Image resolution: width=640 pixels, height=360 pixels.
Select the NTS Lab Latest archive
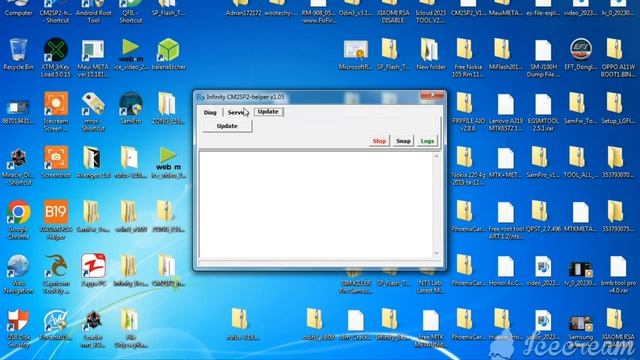(431, 281)
